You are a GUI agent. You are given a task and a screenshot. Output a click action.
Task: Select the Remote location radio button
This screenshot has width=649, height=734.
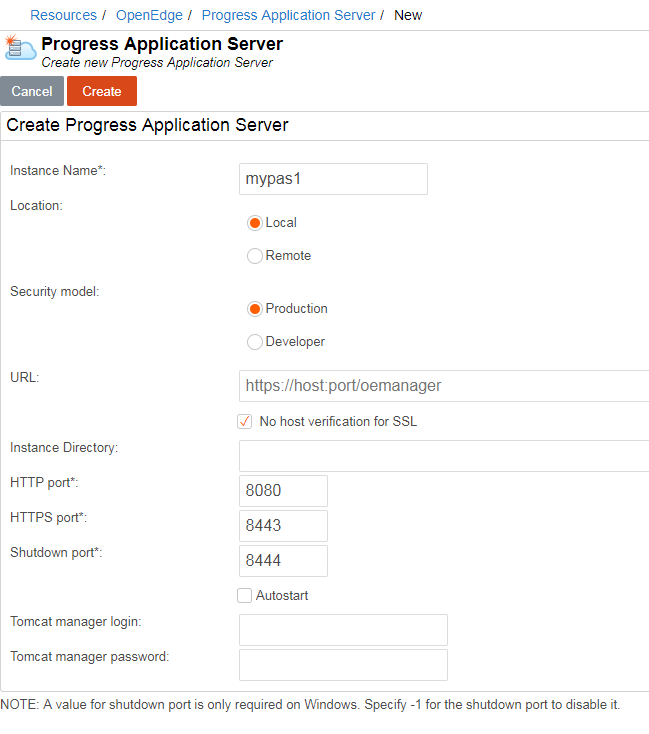pyautogui.click(x=255, y=256)
